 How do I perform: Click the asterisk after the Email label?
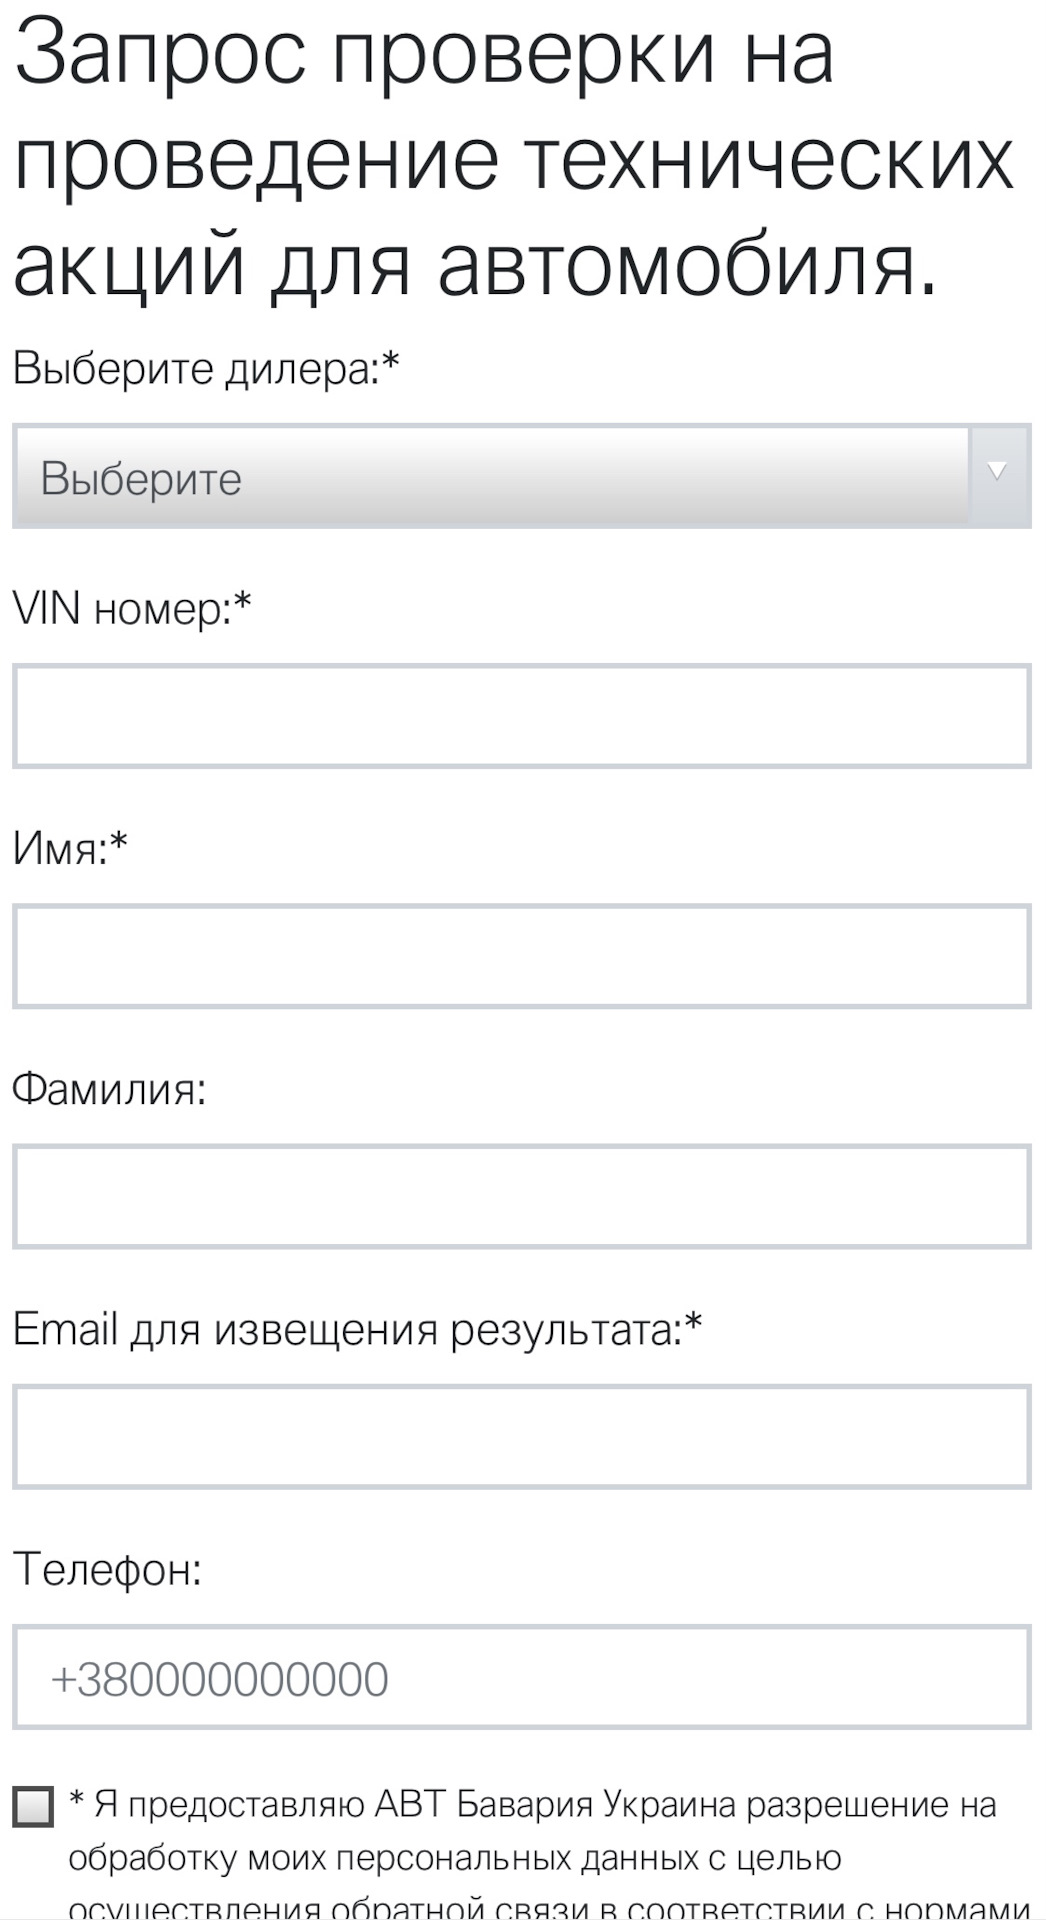[x=694, y=1323]
